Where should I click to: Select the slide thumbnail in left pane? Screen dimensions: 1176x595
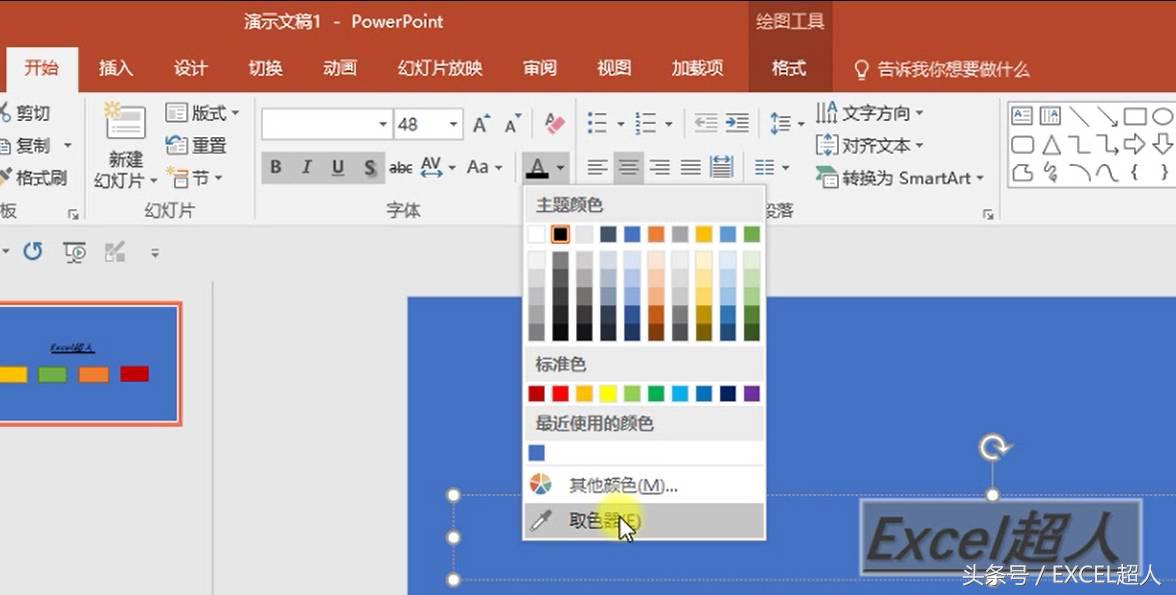click(89, 364)
